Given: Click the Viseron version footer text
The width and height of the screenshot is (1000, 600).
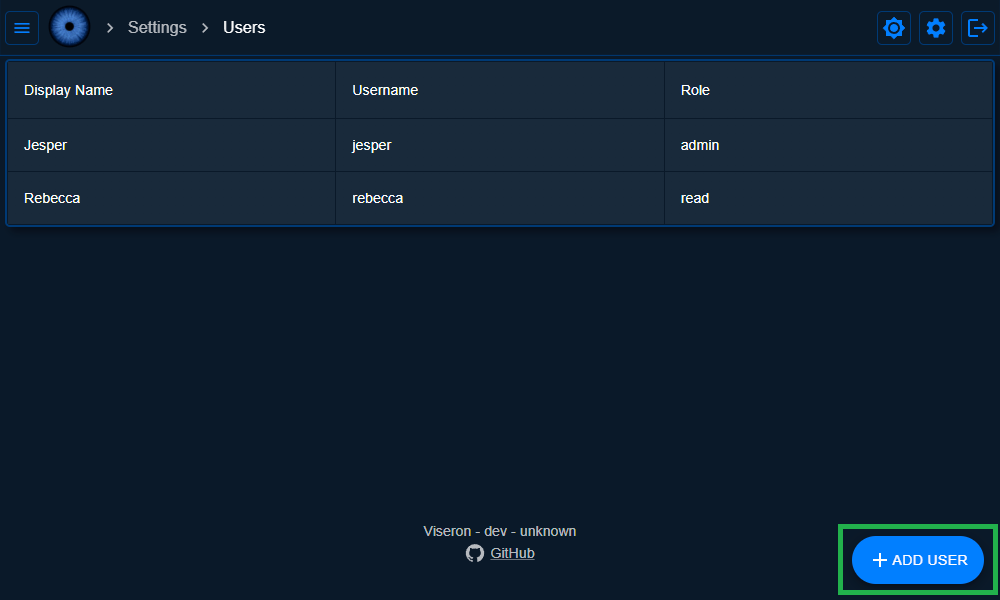Looking at the screenshot, I should pyautogui.click(x=500, y=531).
